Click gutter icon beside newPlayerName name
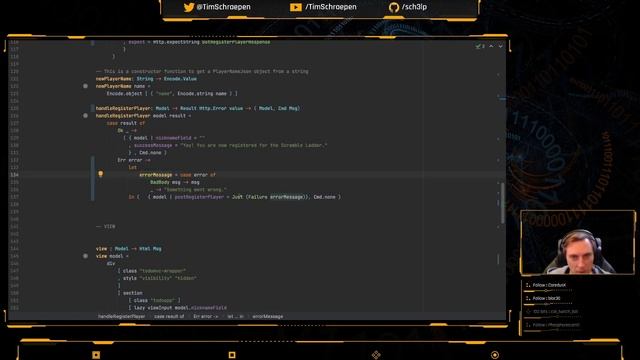The height and width of the screenshot is (360, 640). [85, 86]
